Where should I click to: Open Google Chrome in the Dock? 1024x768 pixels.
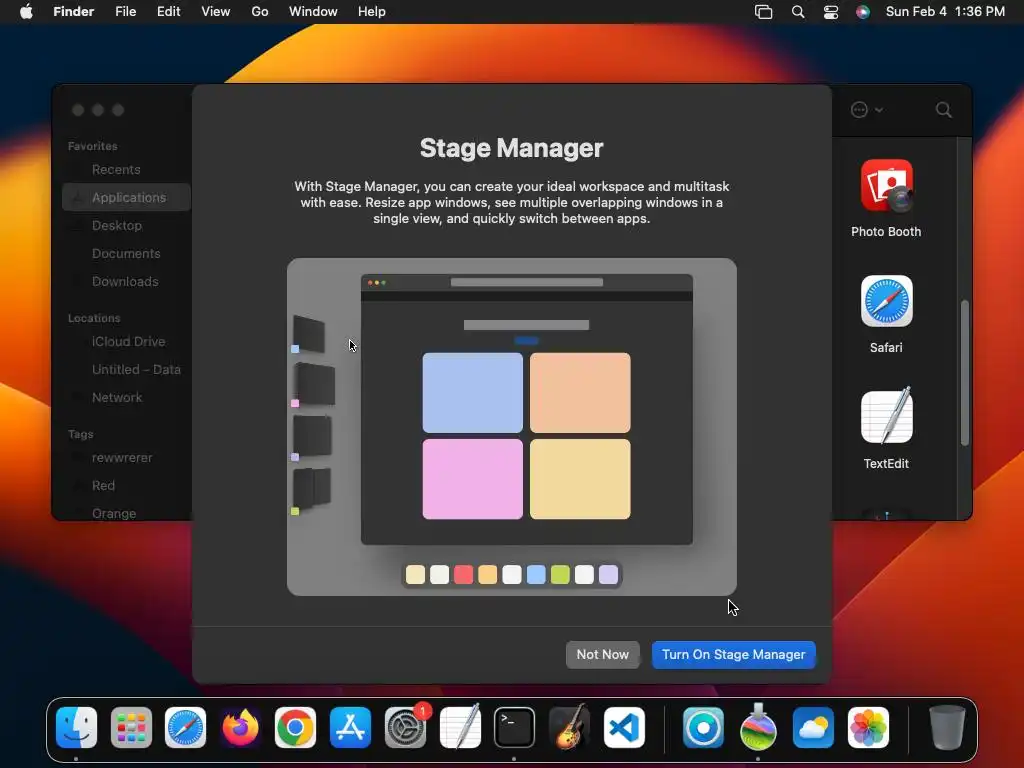pos(295,727)
